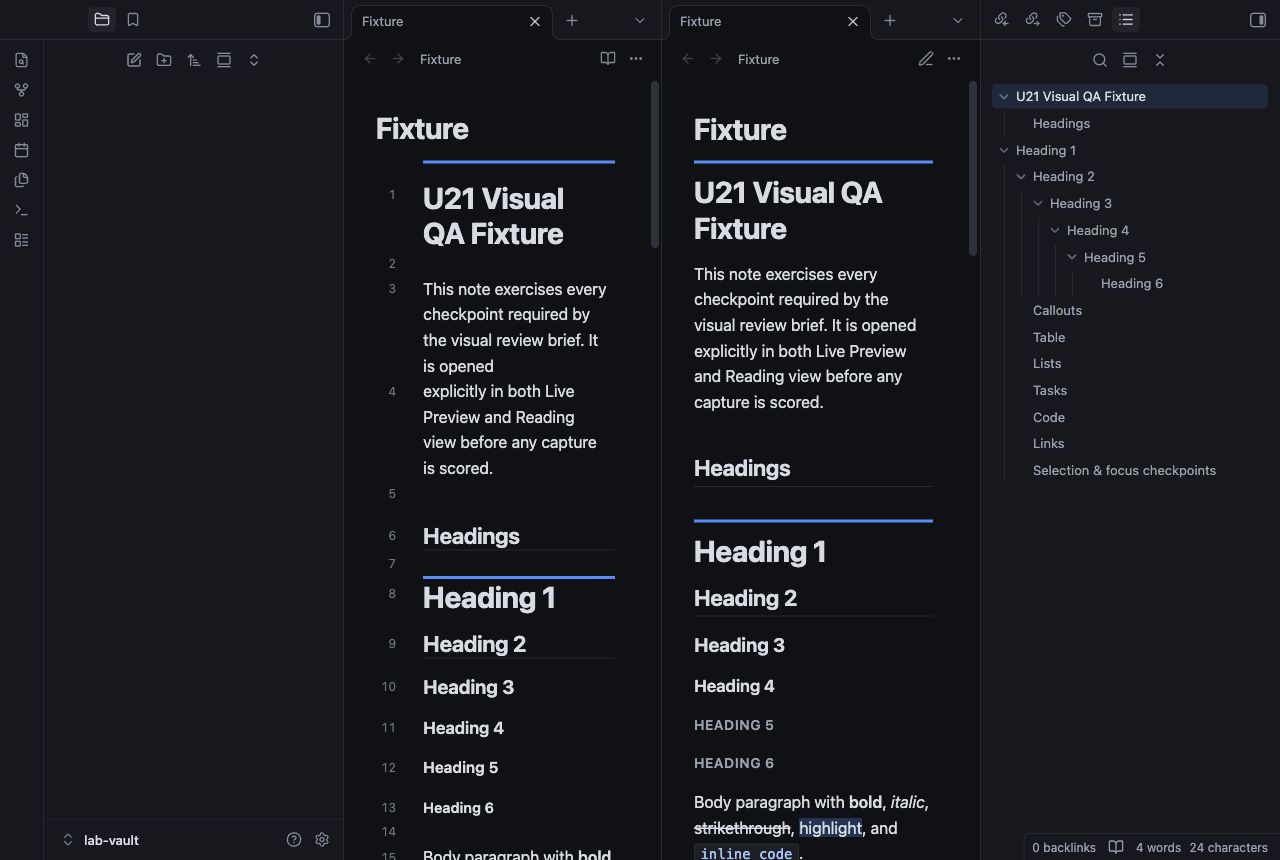This screenshot has height=860, width=1280.
Task: Click the right reading pane vertical scrollbar
Action: (x=973, y=168)
